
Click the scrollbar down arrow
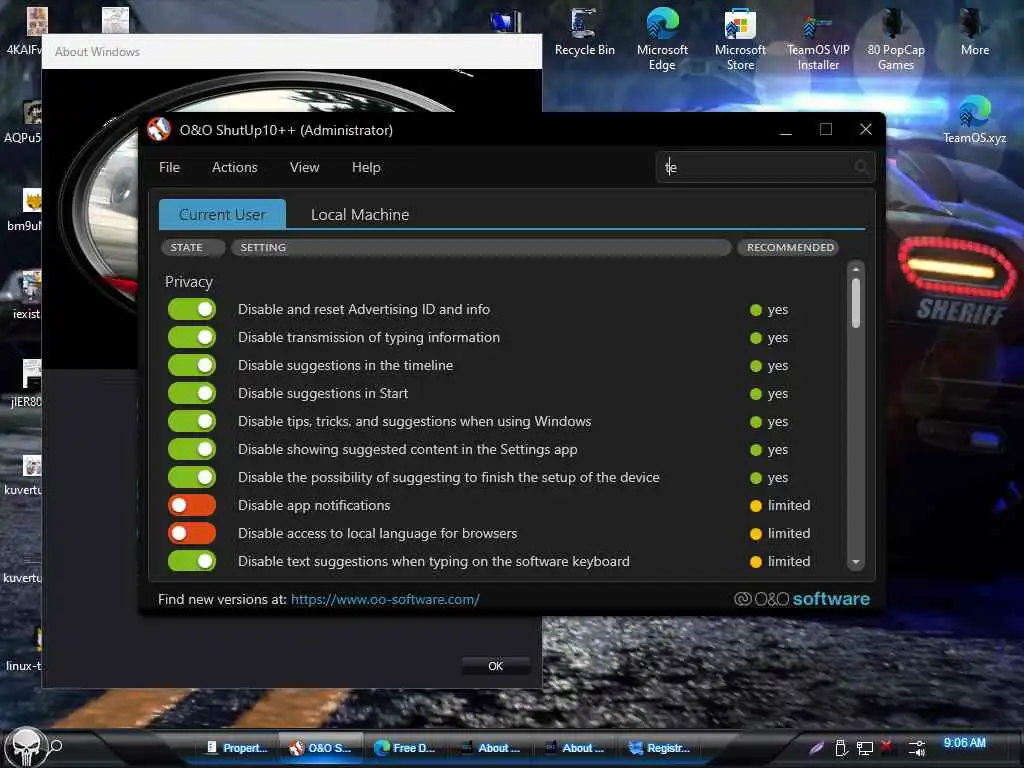(856, 562)
